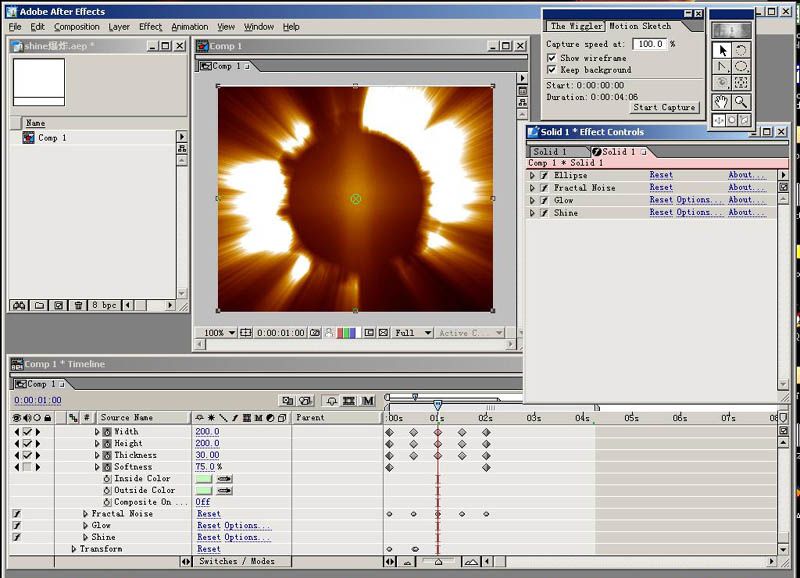Screen dimensions: 800x578
Task: Click Switches / Modes button in Timeline
Action: (237, 561)
